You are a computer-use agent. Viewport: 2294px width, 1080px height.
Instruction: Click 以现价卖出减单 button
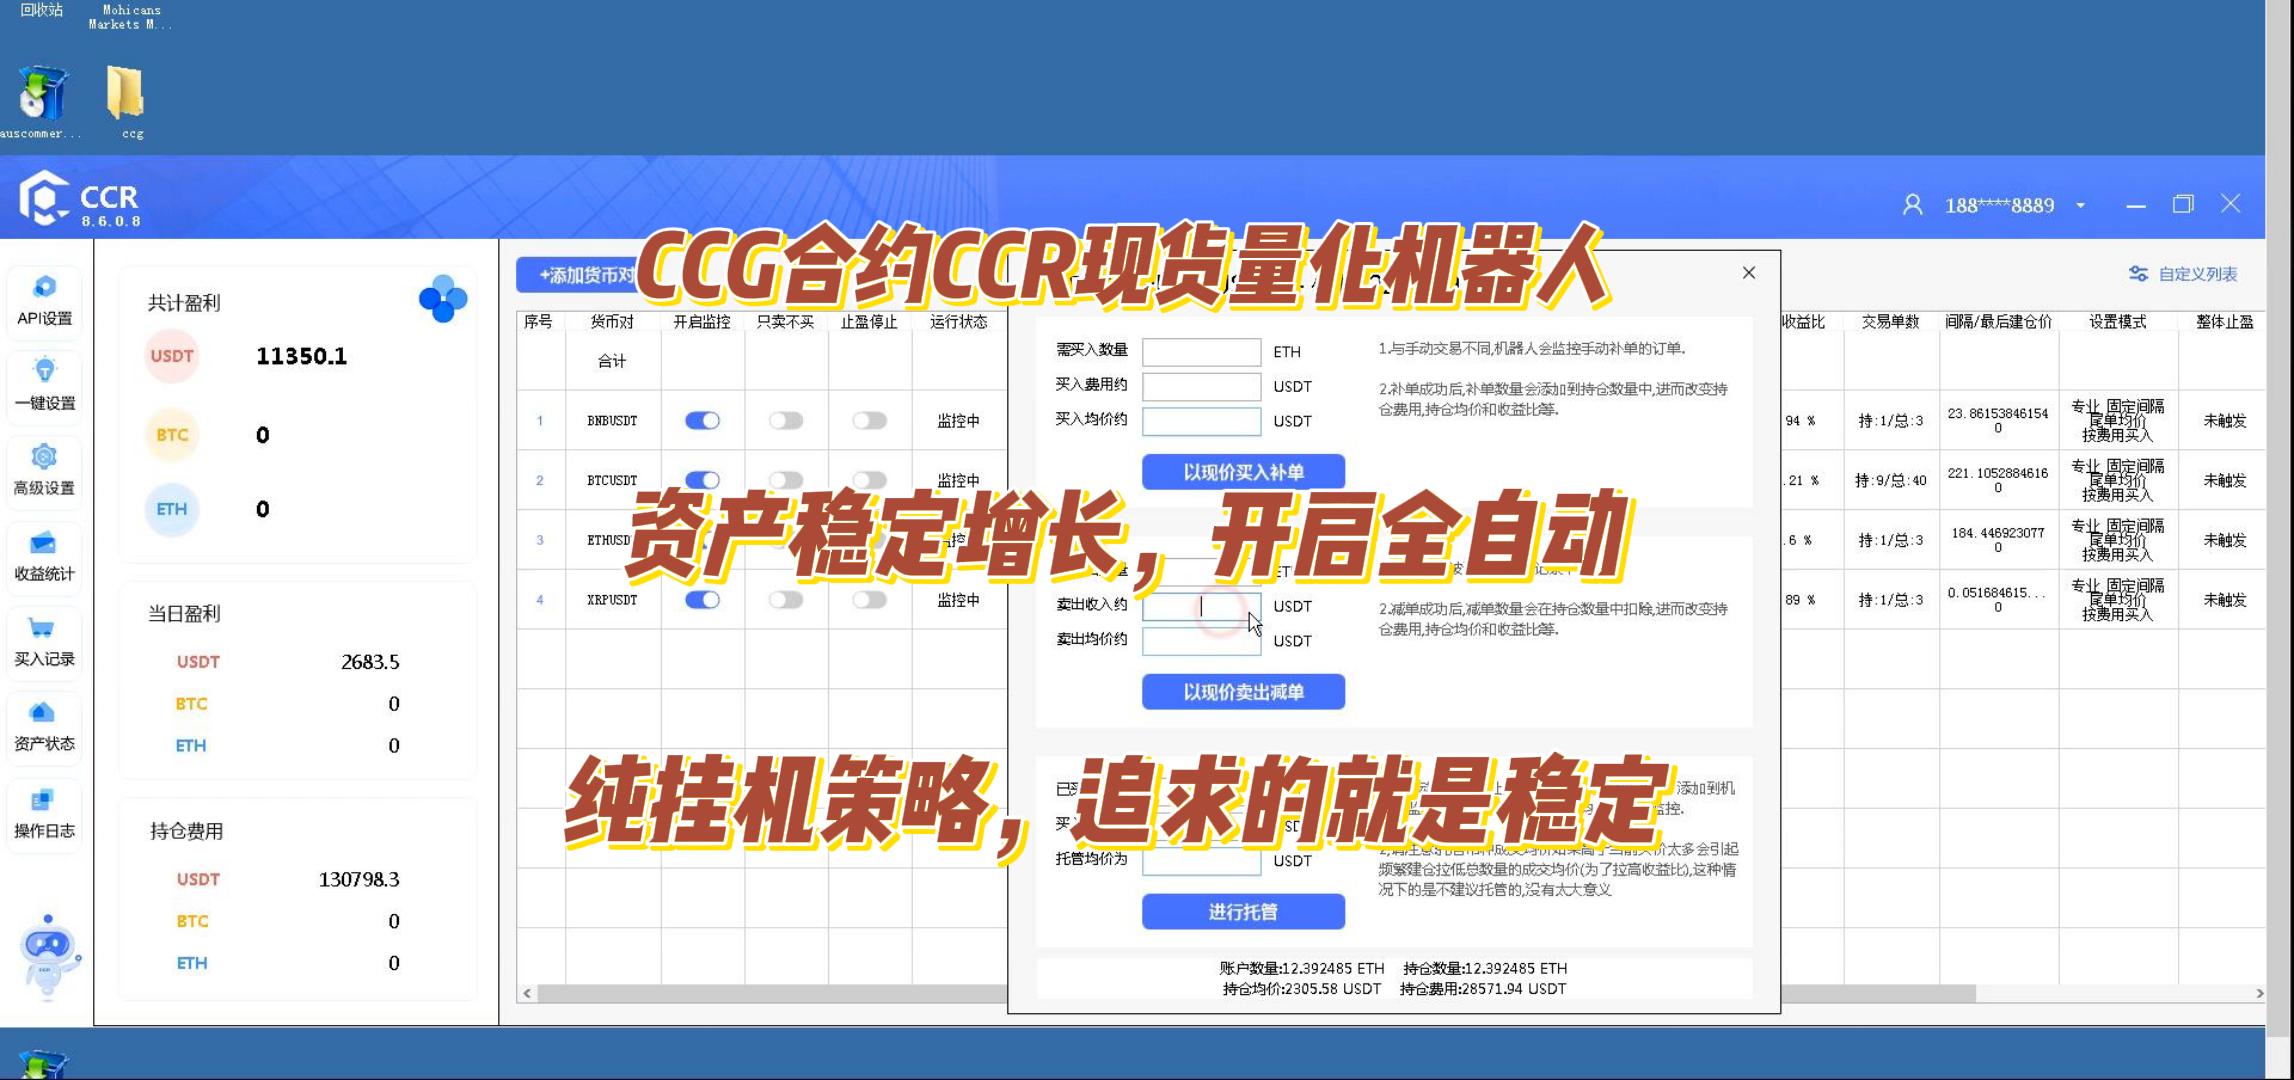pyautogui.click(x=1243, y=692)
